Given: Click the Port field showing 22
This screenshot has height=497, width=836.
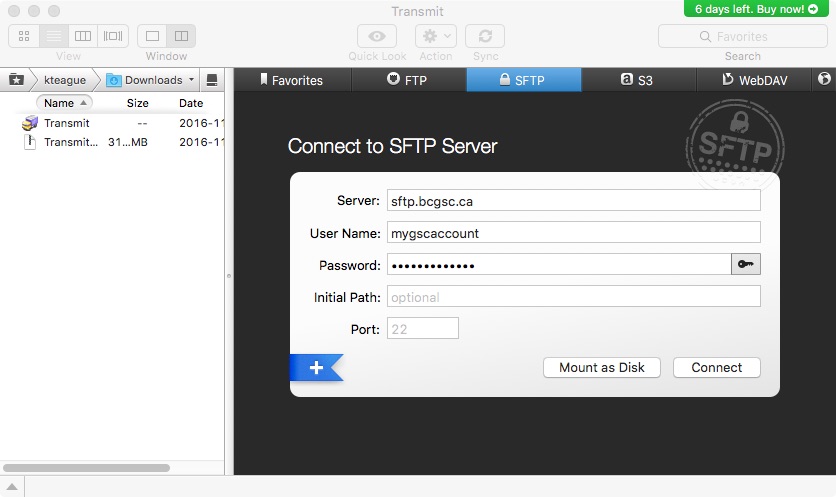Looking at the screenshot, I should (x=423, y=328).
